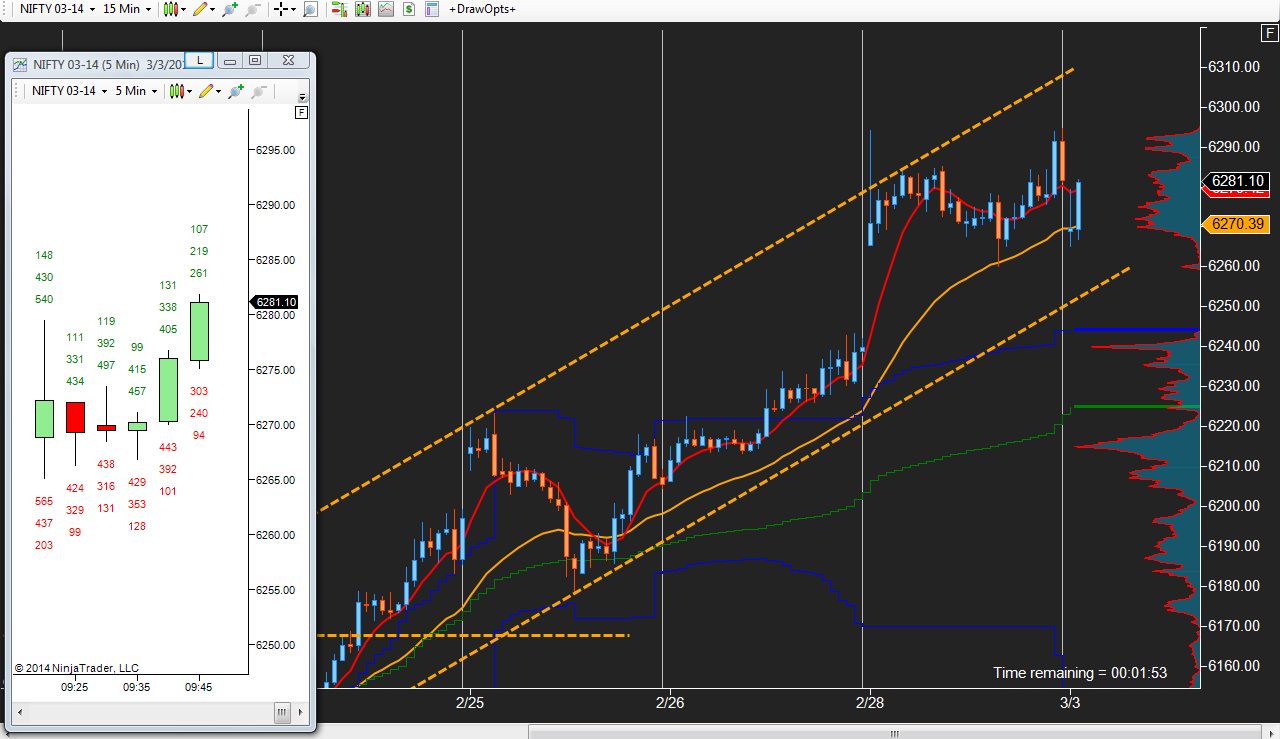
Task: Click the green volume value 107
Action: click(x=199, y=229)
